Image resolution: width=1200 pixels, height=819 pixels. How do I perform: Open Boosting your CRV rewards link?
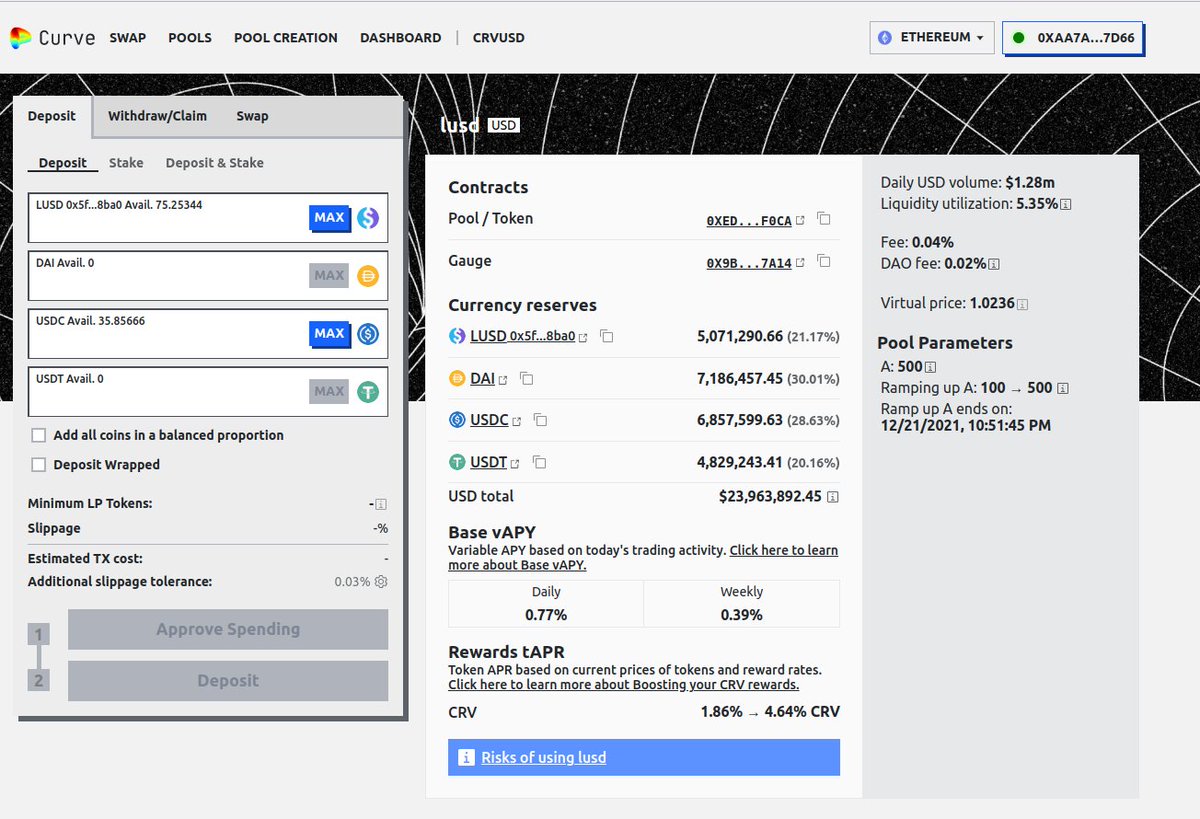tap(624, 685)
